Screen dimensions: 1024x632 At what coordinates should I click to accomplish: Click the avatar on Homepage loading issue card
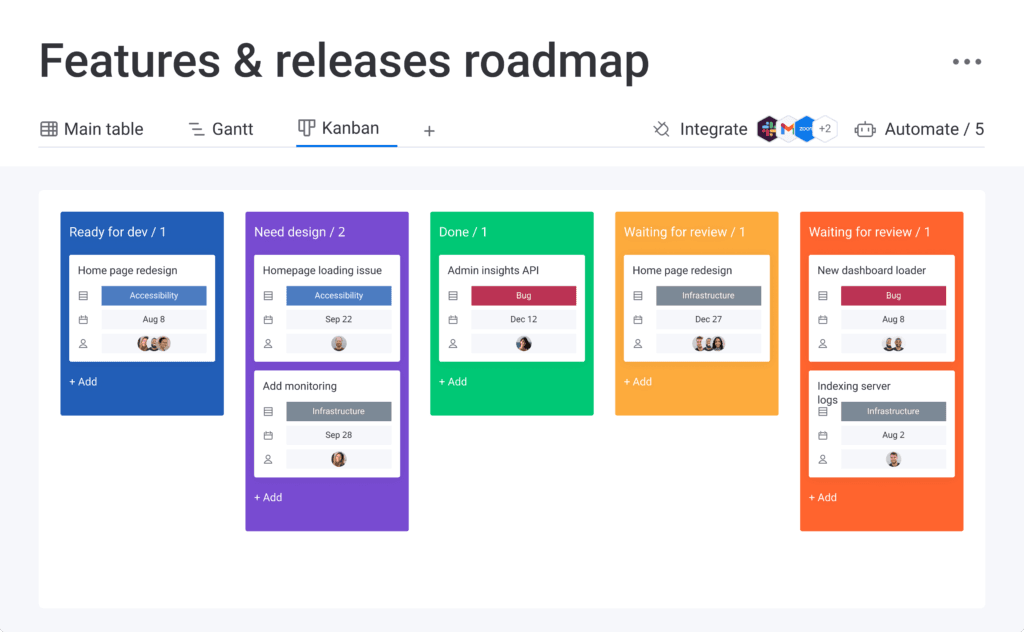coord(339,343)
